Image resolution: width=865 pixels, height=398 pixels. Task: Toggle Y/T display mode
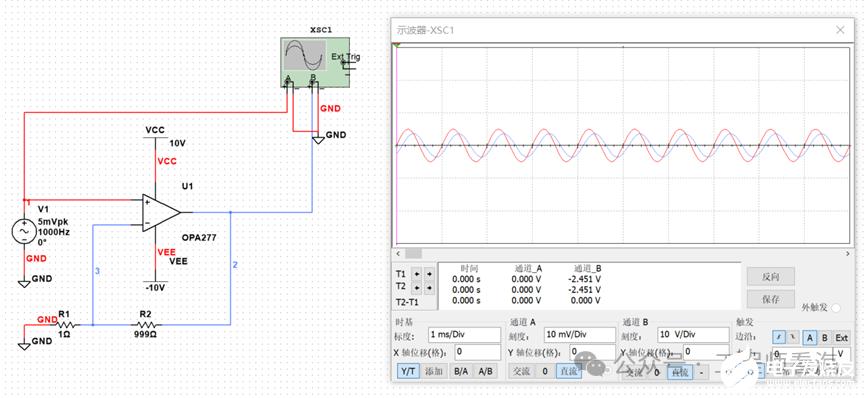tap(408, 372)
